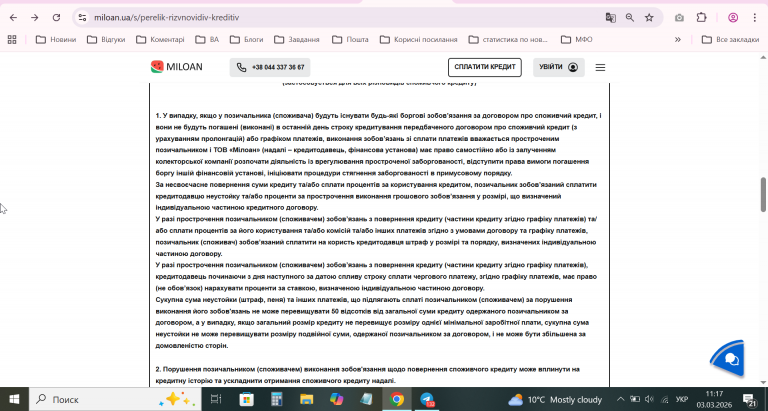Open the ВА bookmark folder
The image size is (768, 411).
(207, 40)
